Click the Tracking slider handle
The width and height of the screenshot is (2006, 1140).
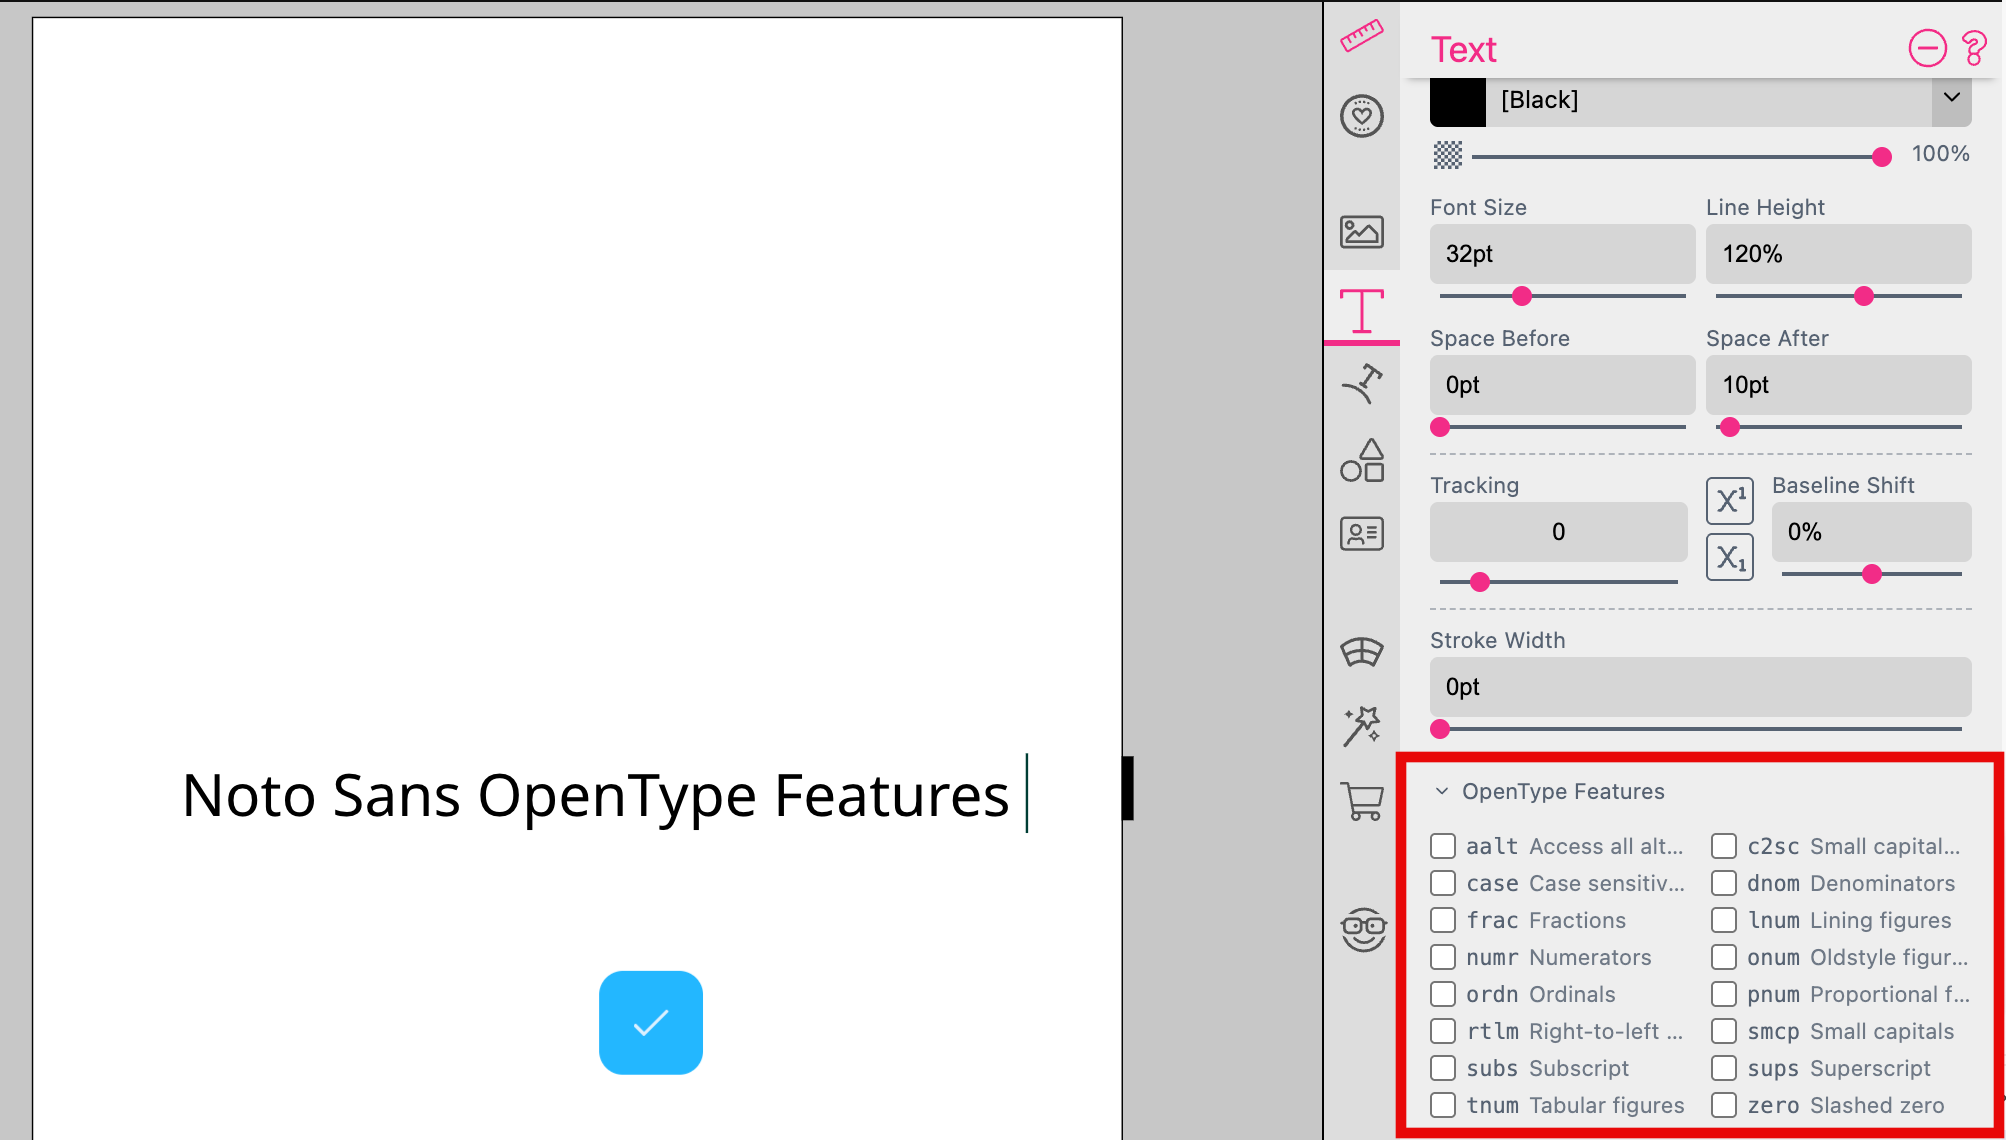(1480, 582)
